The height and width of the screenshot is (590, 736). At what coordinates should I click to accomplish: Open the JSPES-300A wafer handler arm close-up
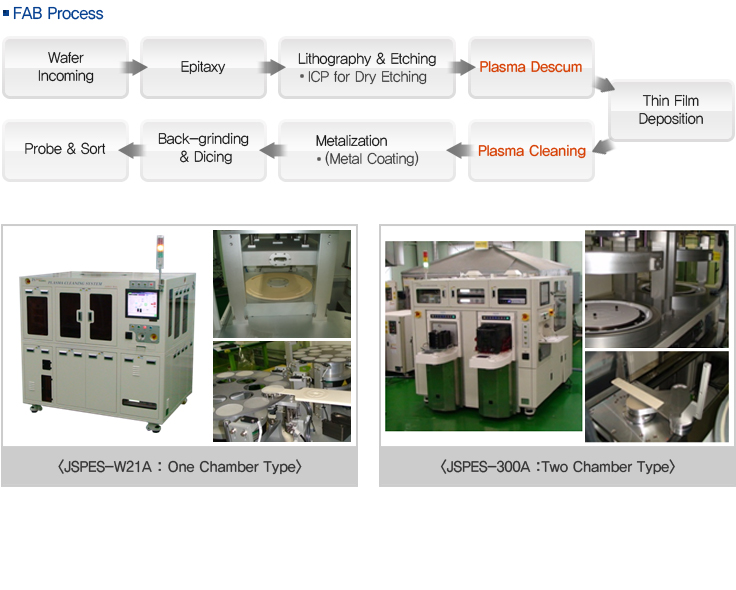[x=656, y=396]
